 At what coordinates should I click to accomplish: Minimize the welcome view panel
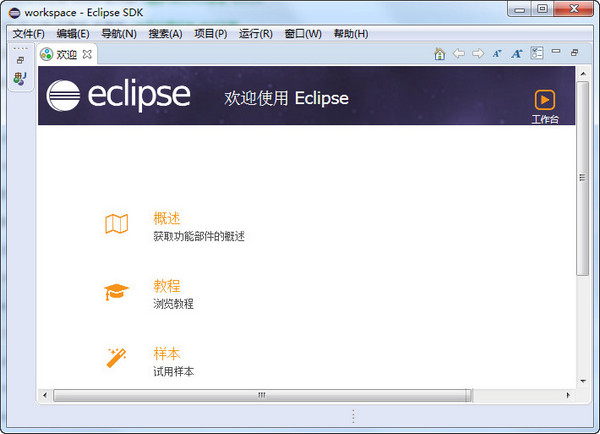pos(556,53)
